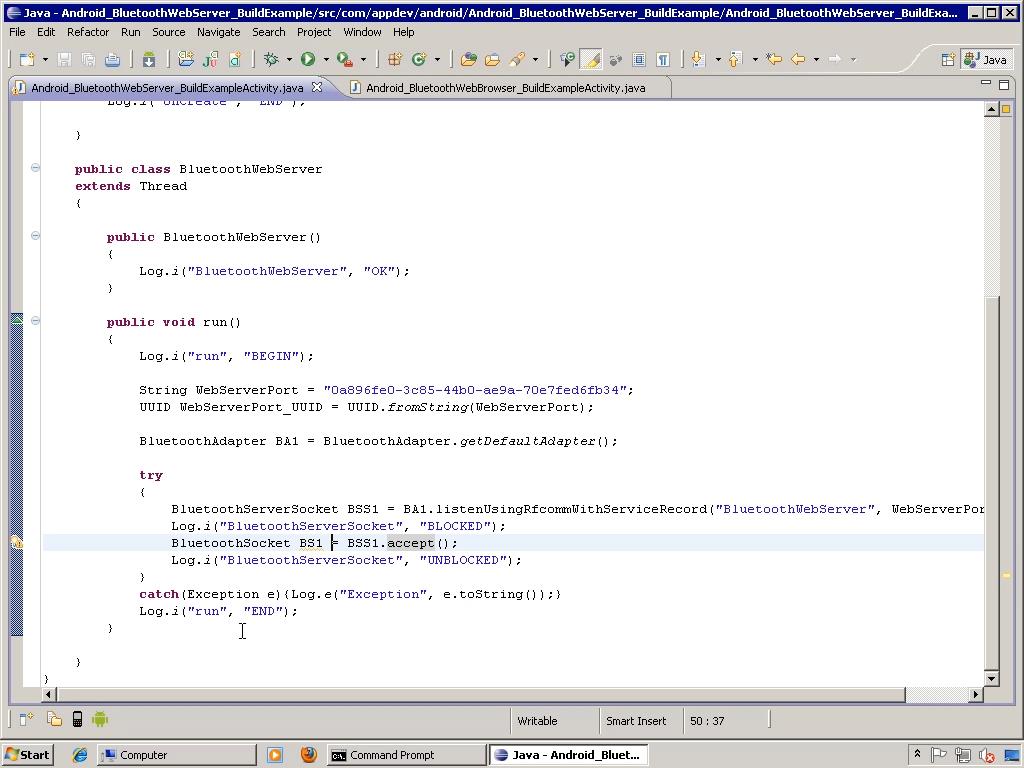Switch to Android_BluetoothWebBrowser_BuildExampleActivity.java tab
The height and width of the screenshot is (768, 1024).
pos(505,88)
